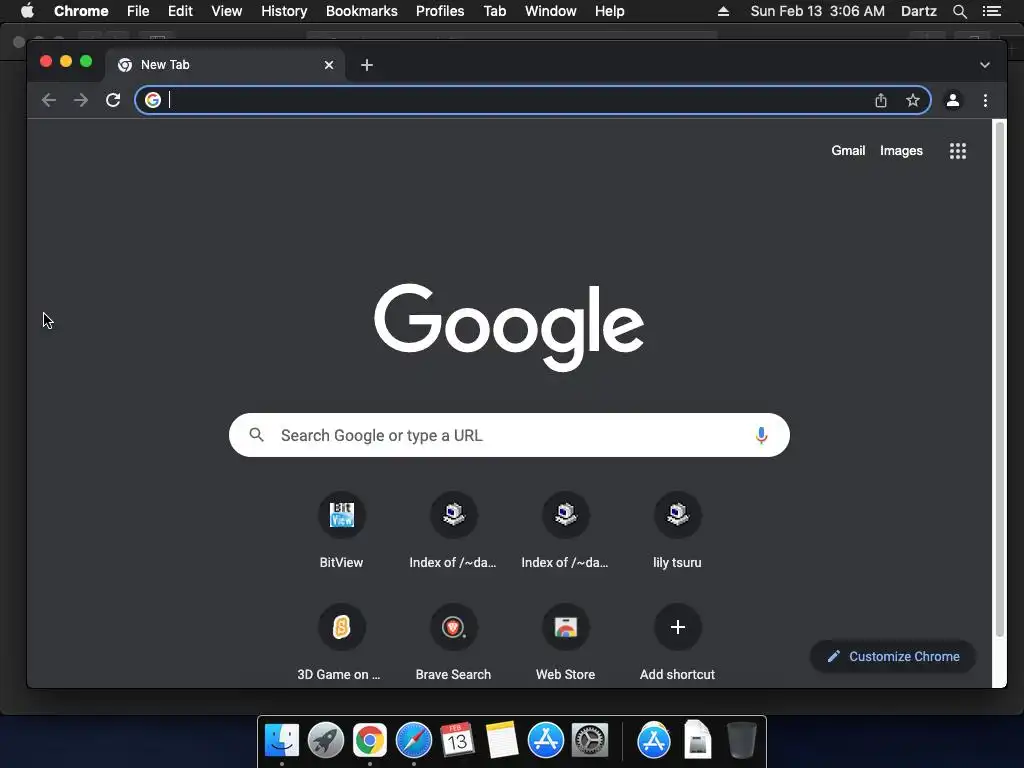Click the Customize Chrome button
This screenshot has width=1024, height=768.
(893, 656)
